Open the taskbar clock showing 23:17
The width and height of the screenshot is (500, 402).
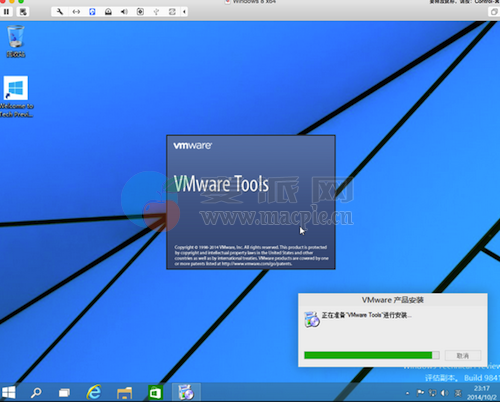(x=482, y=393)
